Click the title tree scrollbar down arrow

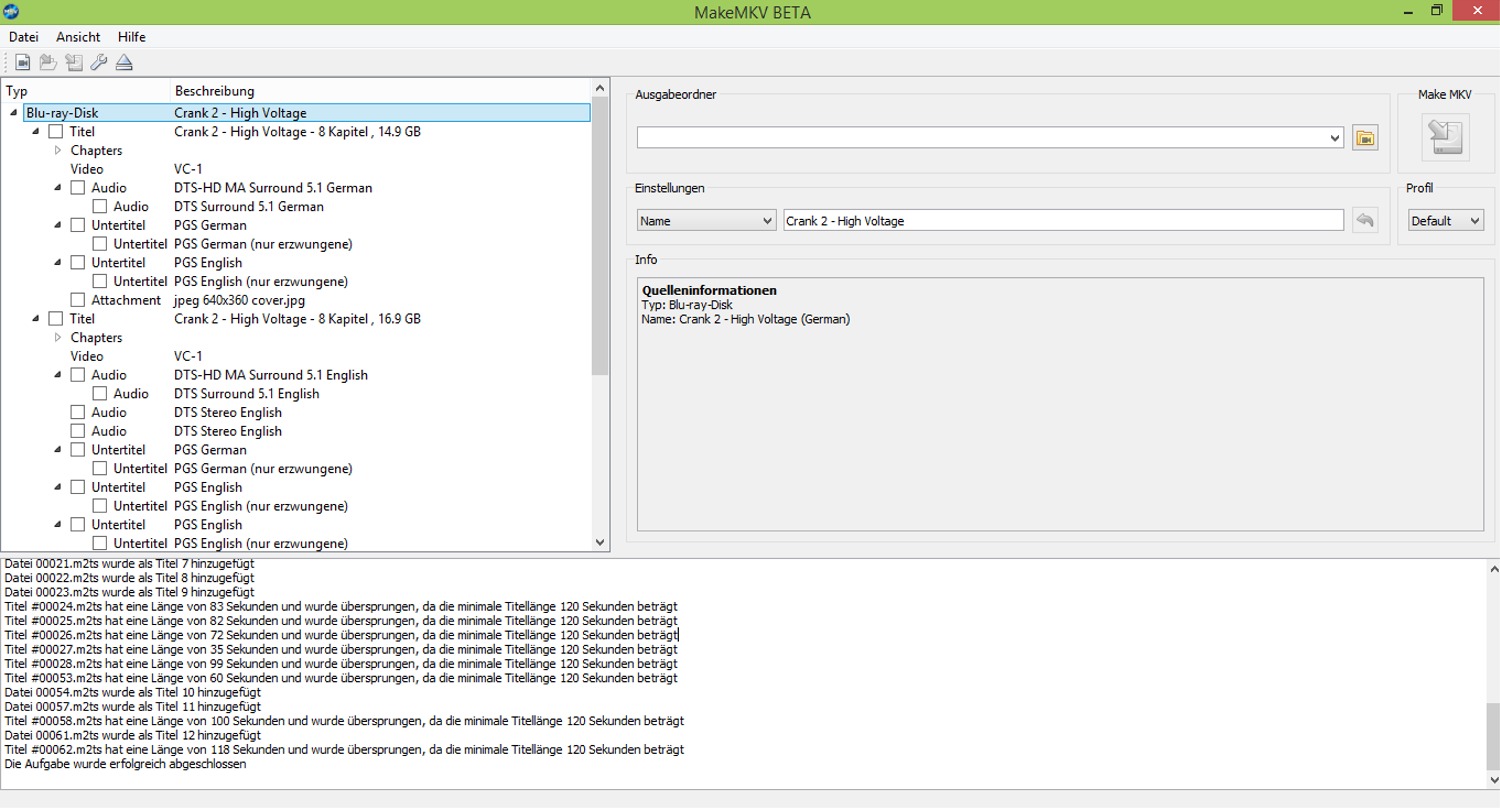click(x=600, y=542)
